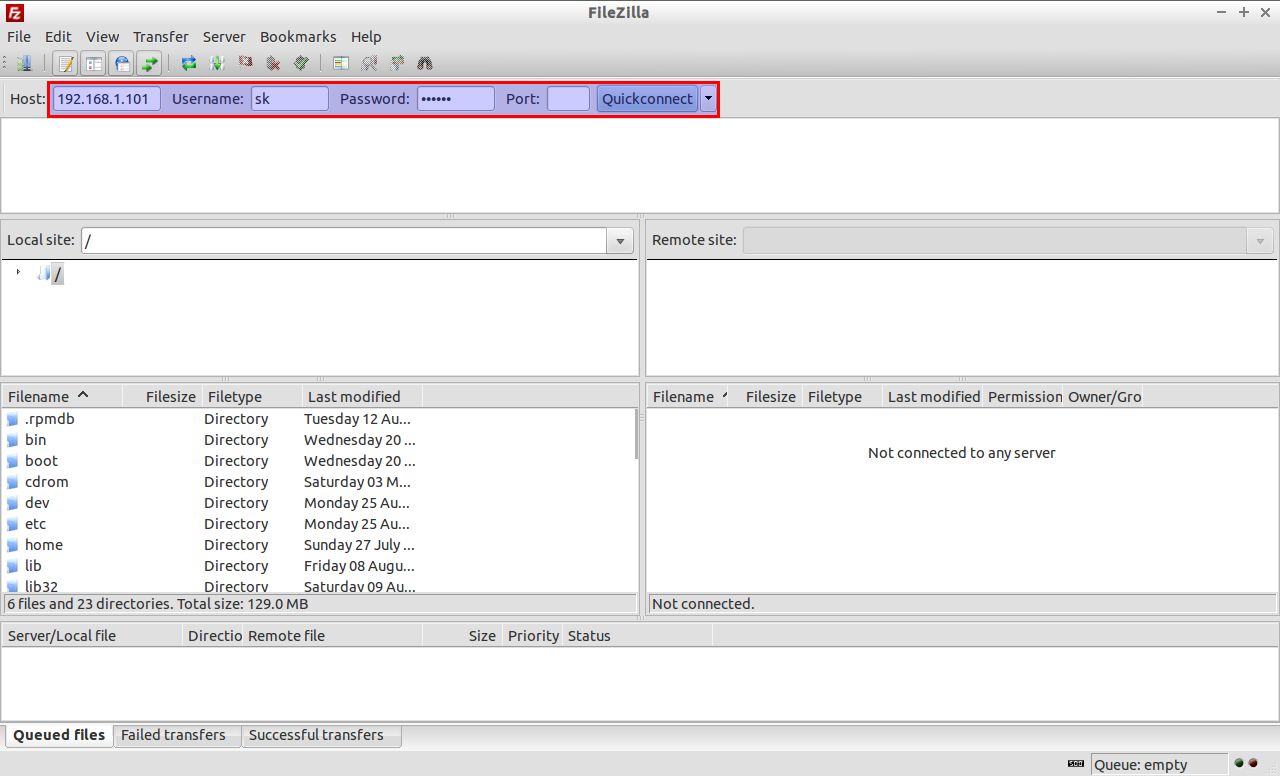Click the Port input field
Viewport: 1280px width, 776px height.
tap(568, 99)
